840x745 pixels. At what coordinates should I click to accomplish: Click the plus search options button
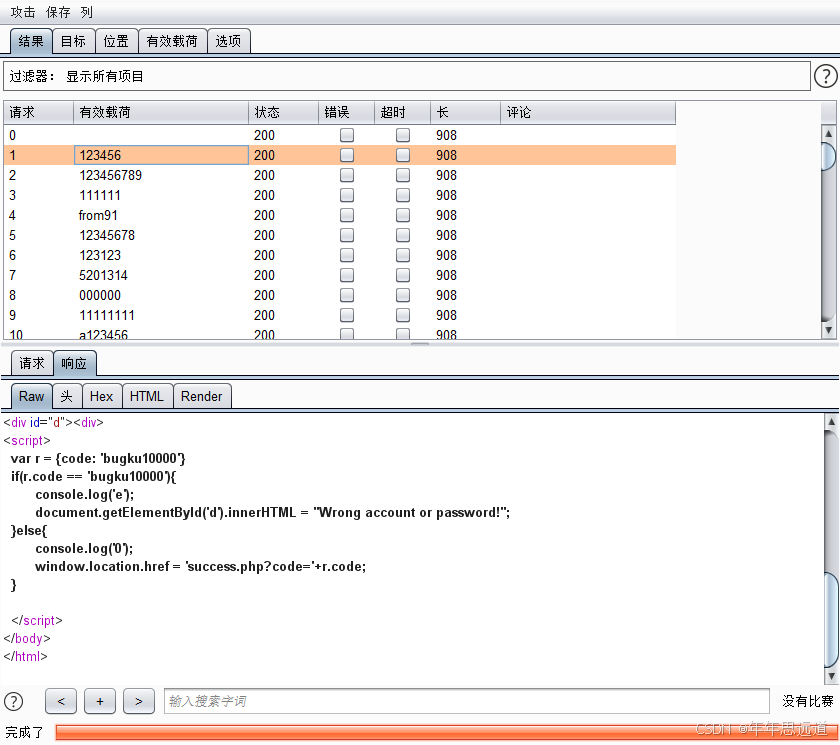100,701
